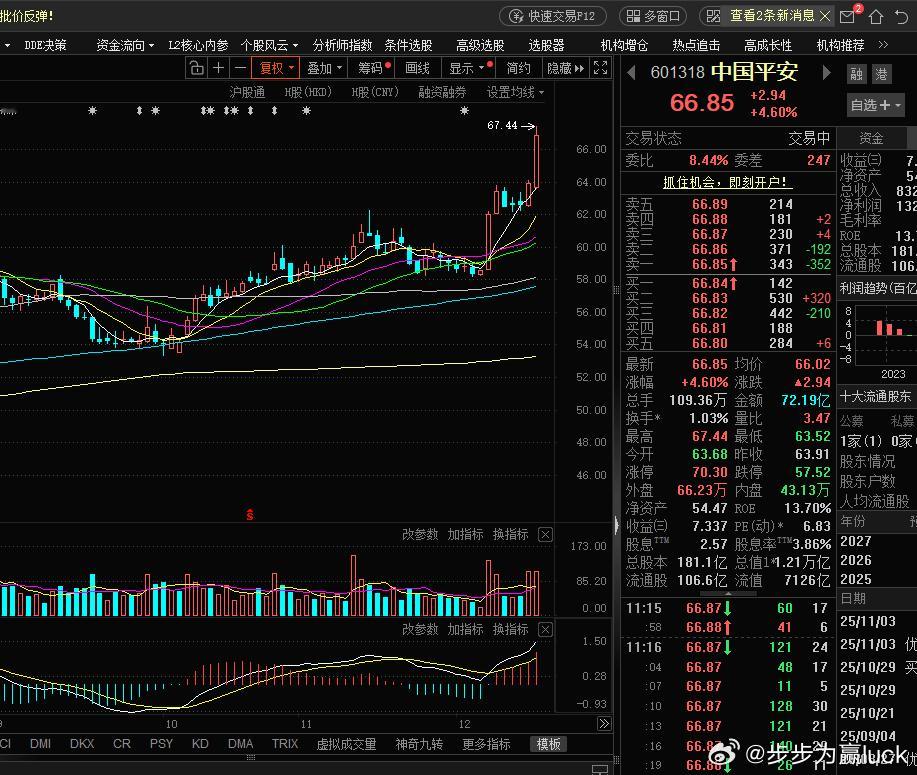Open 资金流向 dropdown menu
Image resolution: width=917 pixels, height=775 pixels.
click(x=125, y=45)
